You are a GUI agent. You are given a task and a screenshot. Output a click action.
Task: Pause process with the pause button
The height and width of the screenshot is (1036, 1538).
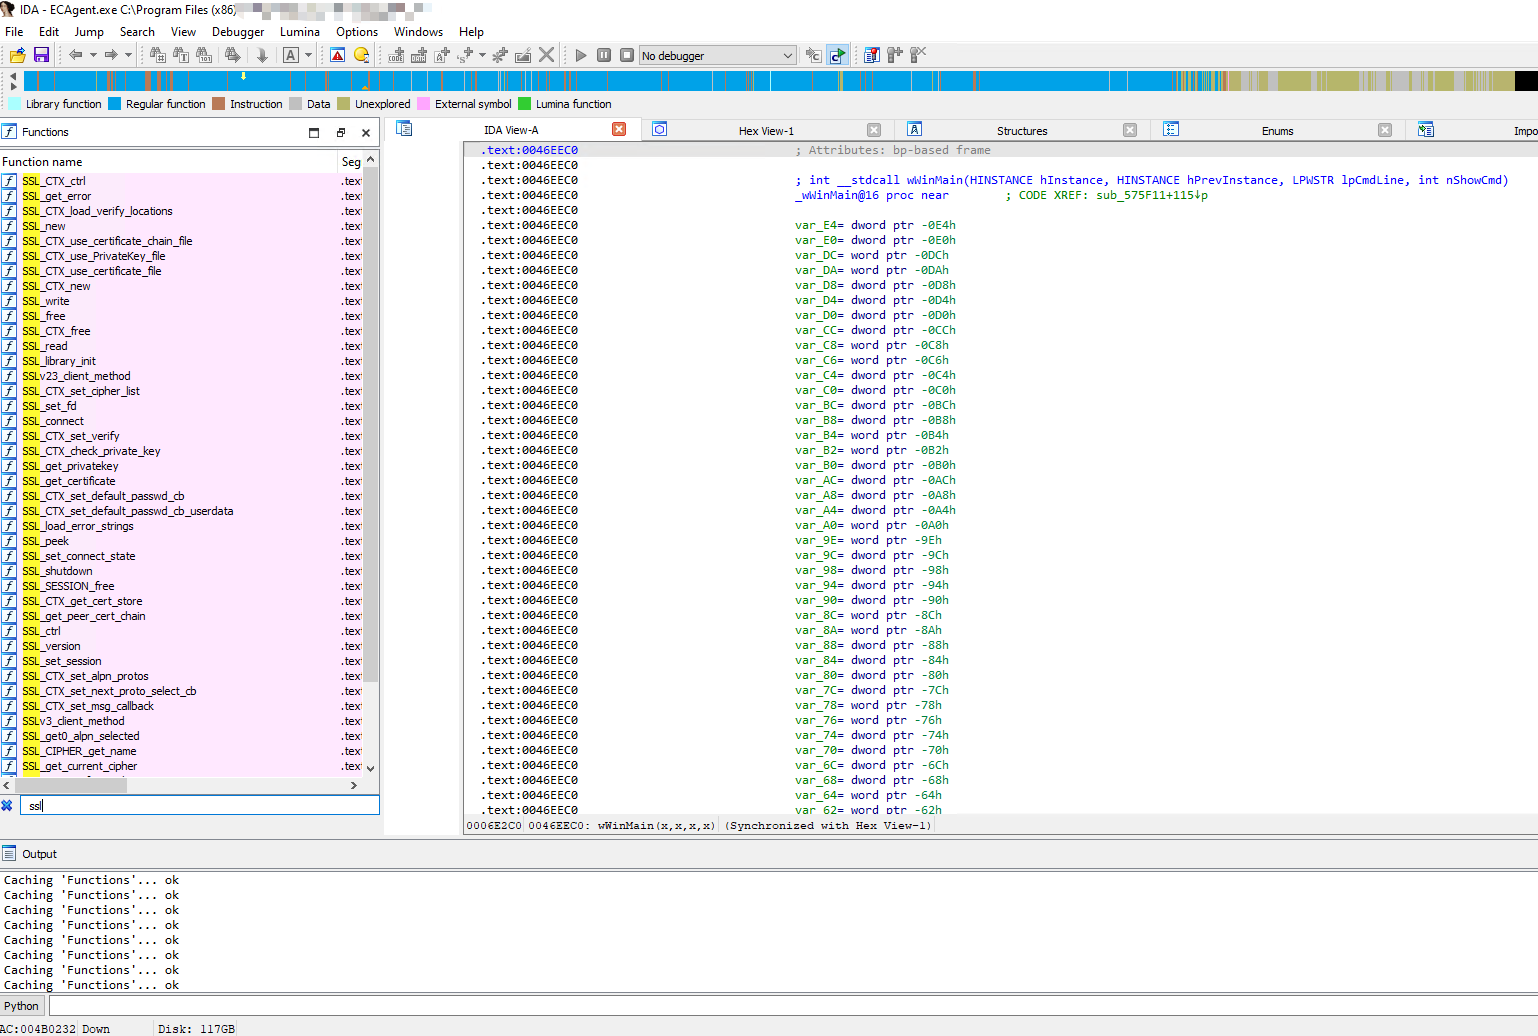(604, 55)
